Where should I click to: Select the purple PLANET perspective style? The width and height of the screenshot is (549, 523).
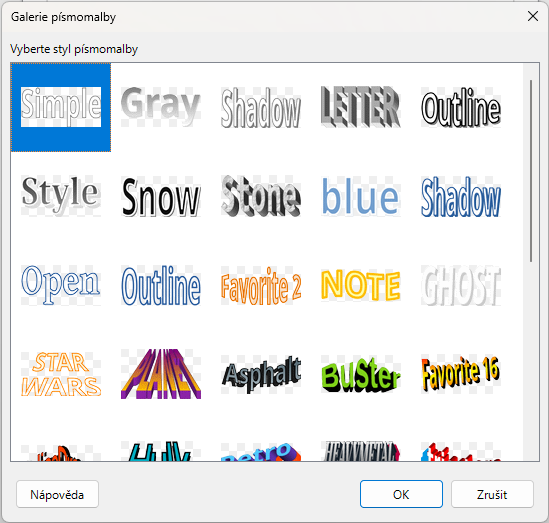161,374
